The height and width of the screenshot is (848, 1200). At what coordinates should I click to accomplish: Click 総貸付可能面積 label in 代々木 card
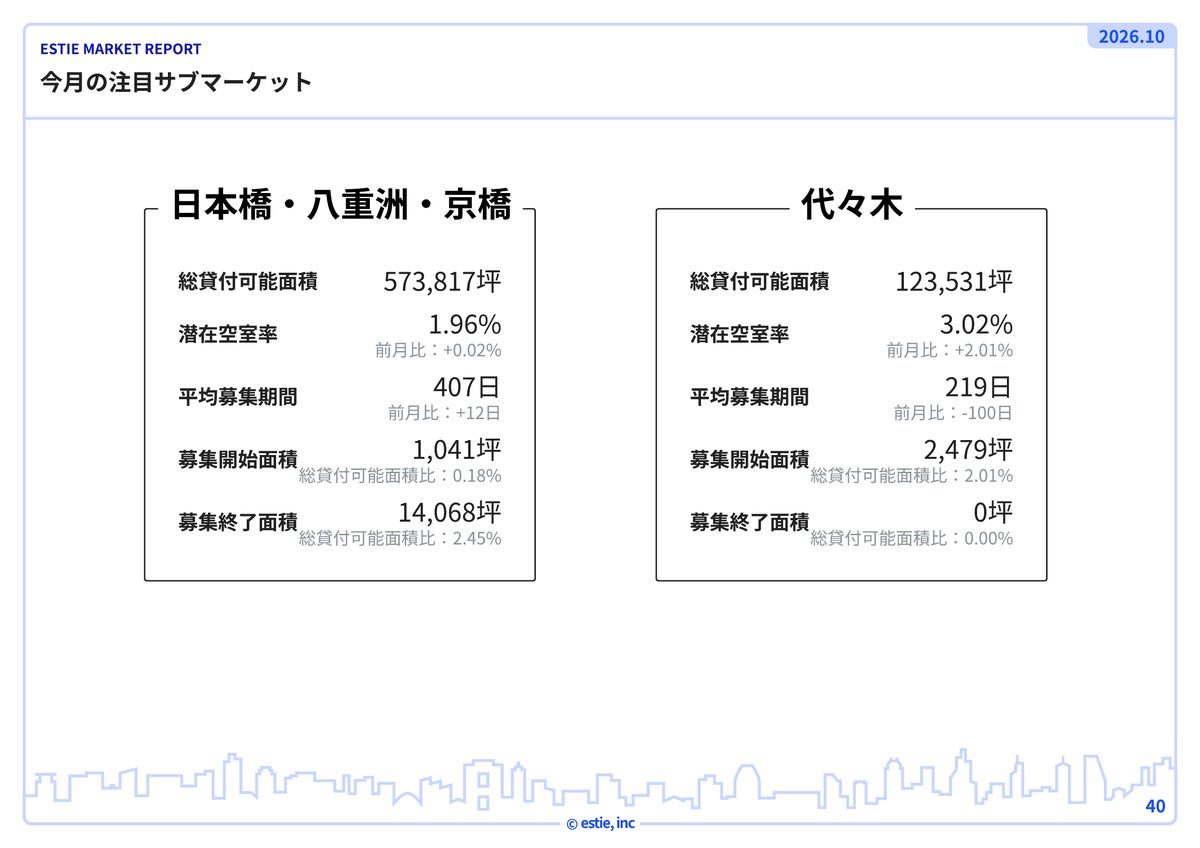pyautogui.click(x=760, y=282)
